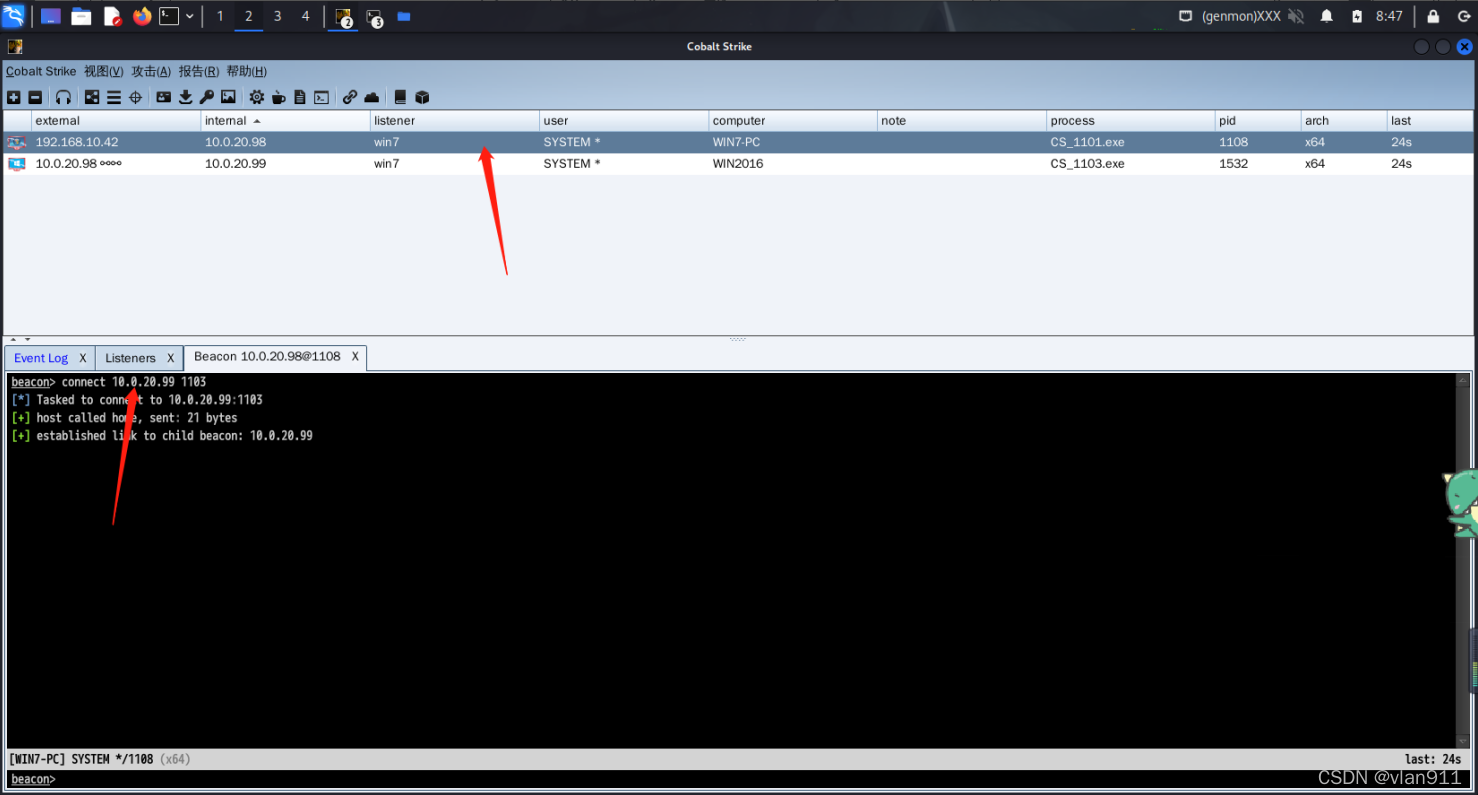Open the file manager panel icon

coord(81,16)
